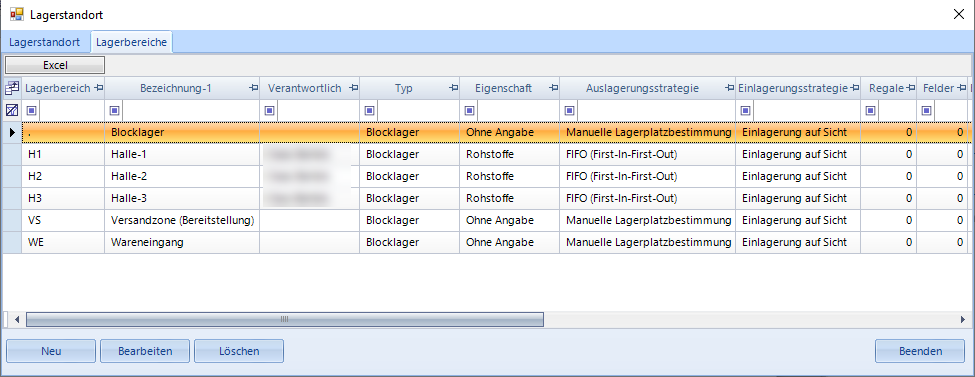Pin the Eigenschaft column
The image size is (975, 377).
point(553,88)
